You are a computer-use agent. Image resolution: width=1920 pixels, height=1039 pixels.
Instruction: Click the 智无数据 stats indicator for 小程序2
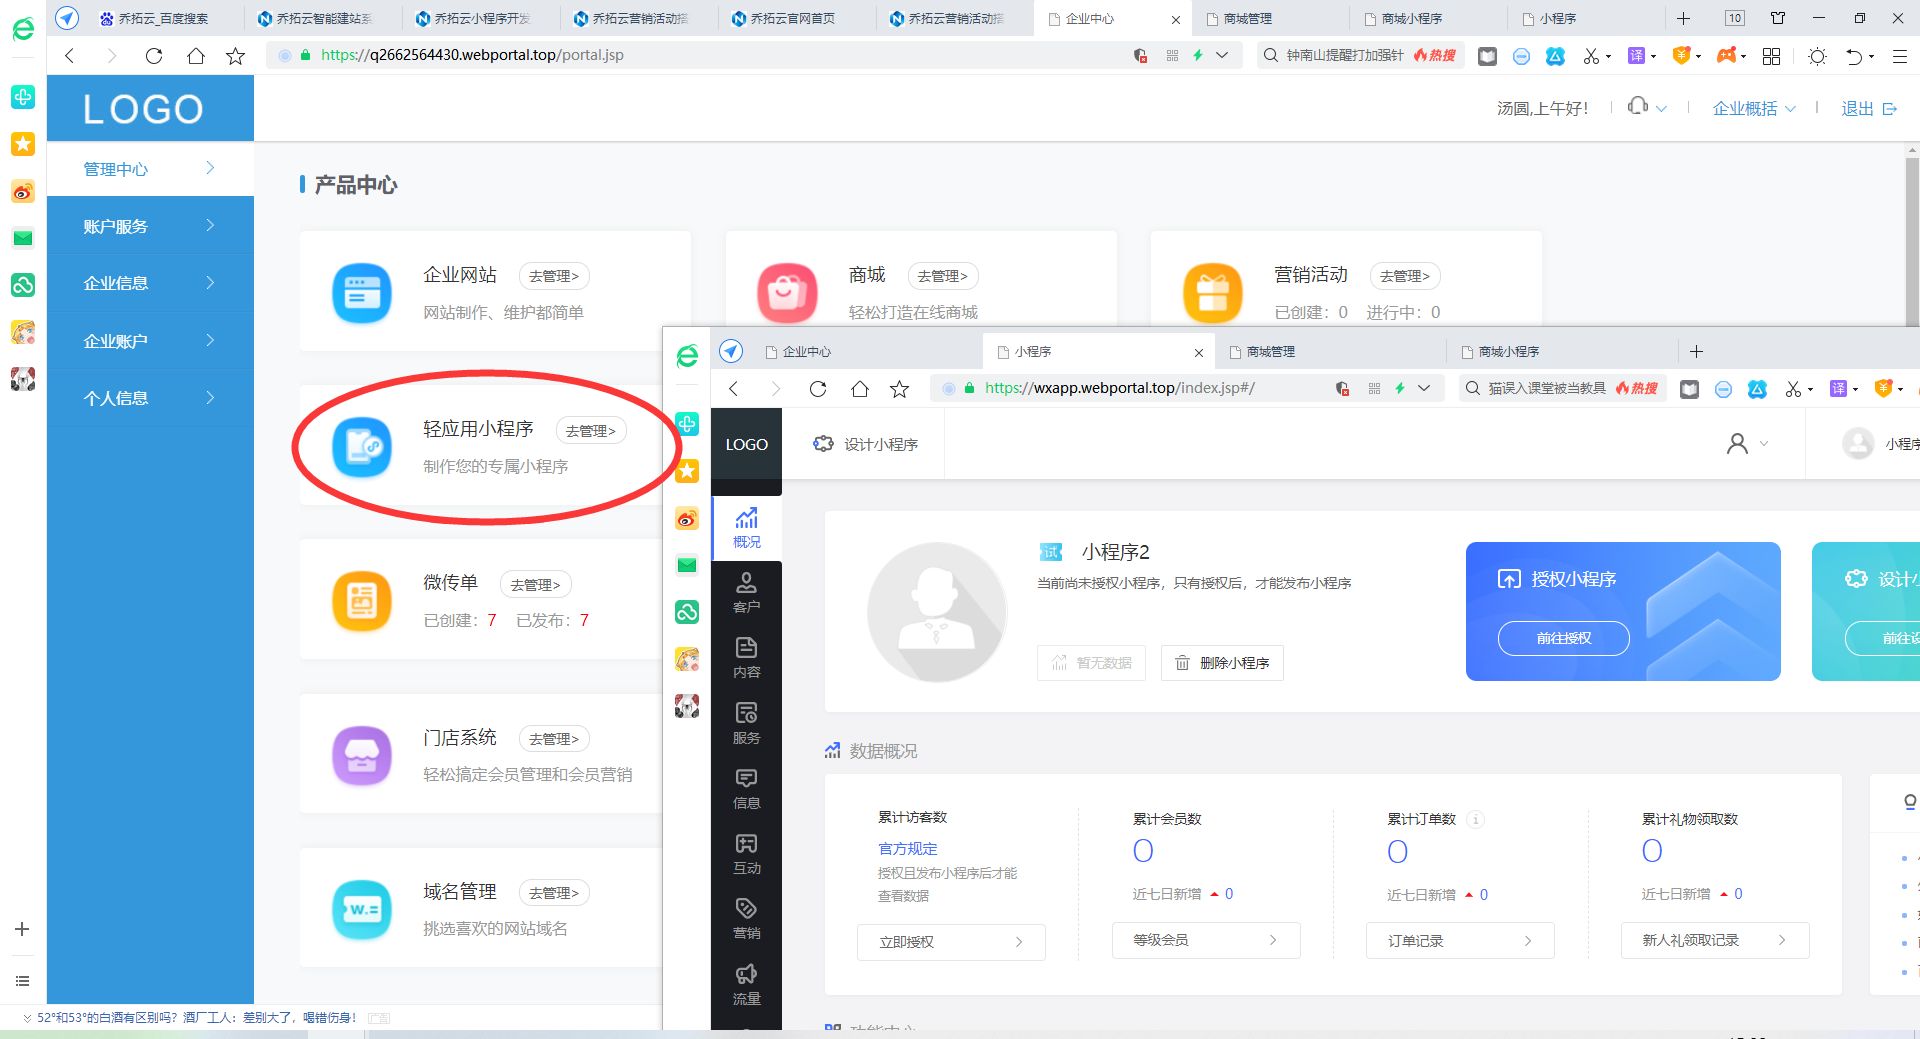1091,662
